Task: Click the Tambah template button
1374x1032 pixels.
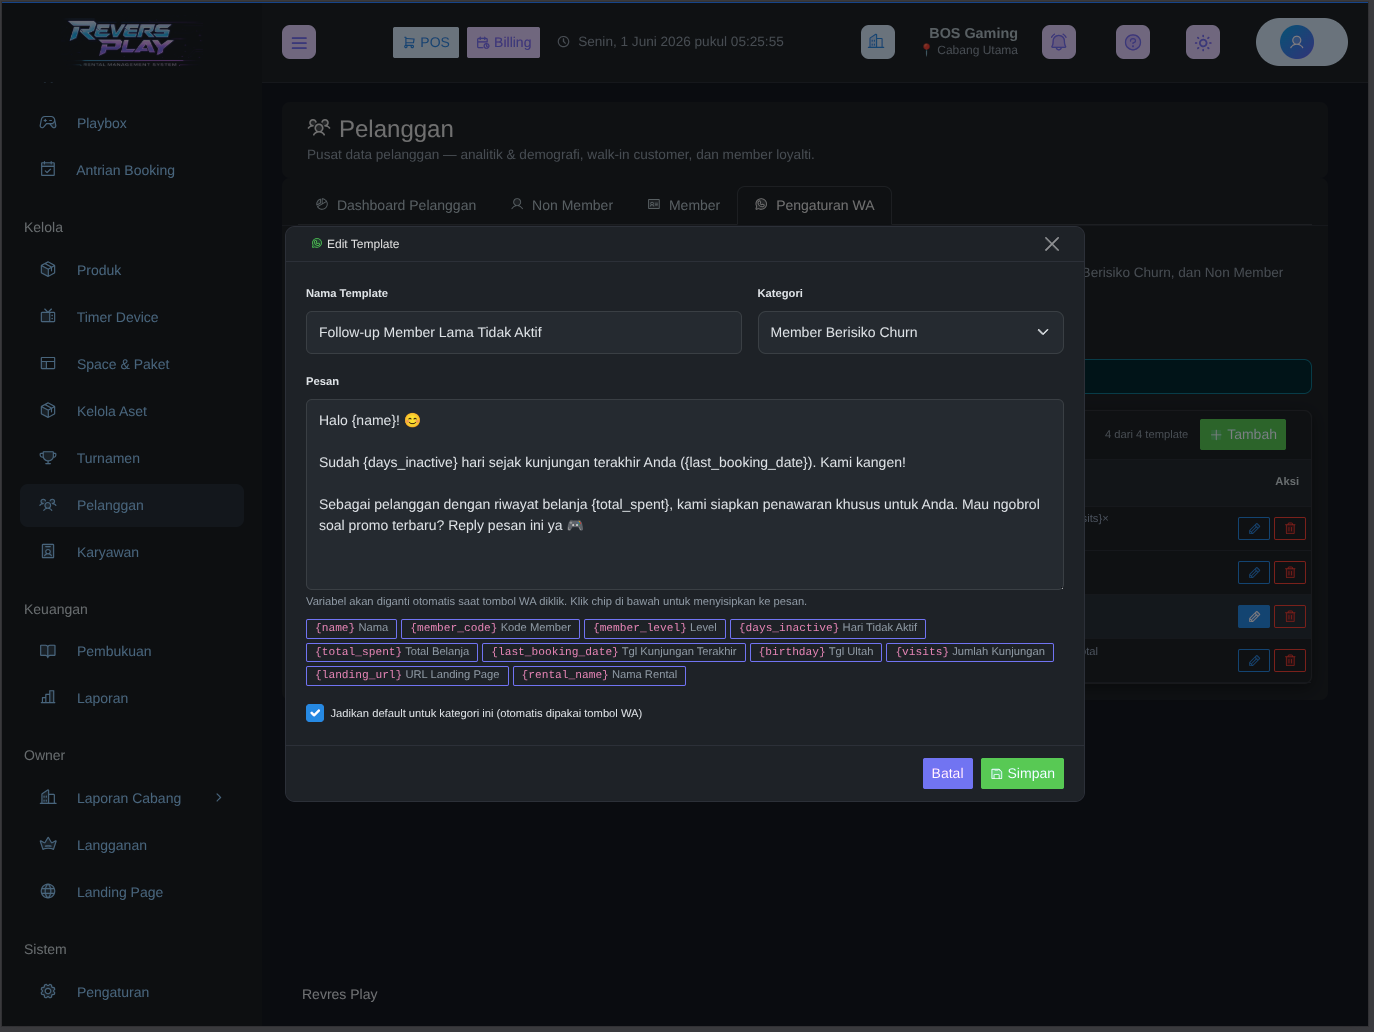Action: [1243, 434]
